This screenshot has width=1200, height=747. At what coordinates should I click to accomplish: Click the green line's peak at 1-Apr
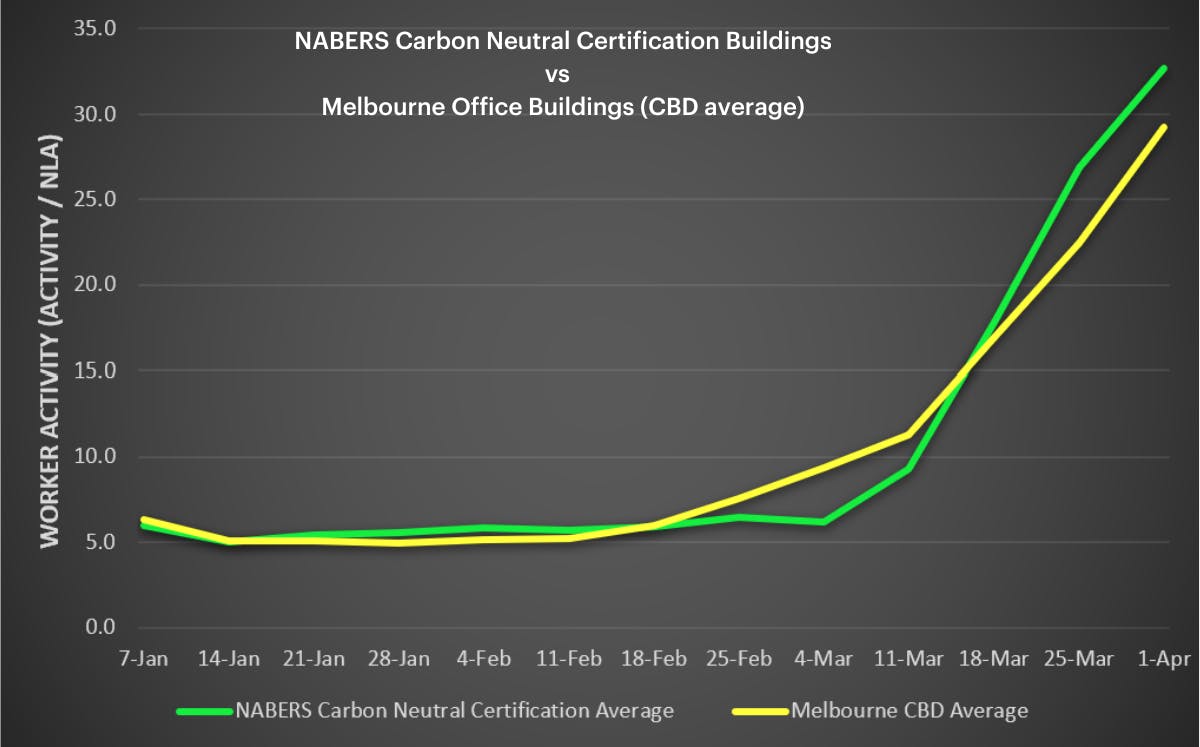pyautogui.click(x=1164, y=68)
